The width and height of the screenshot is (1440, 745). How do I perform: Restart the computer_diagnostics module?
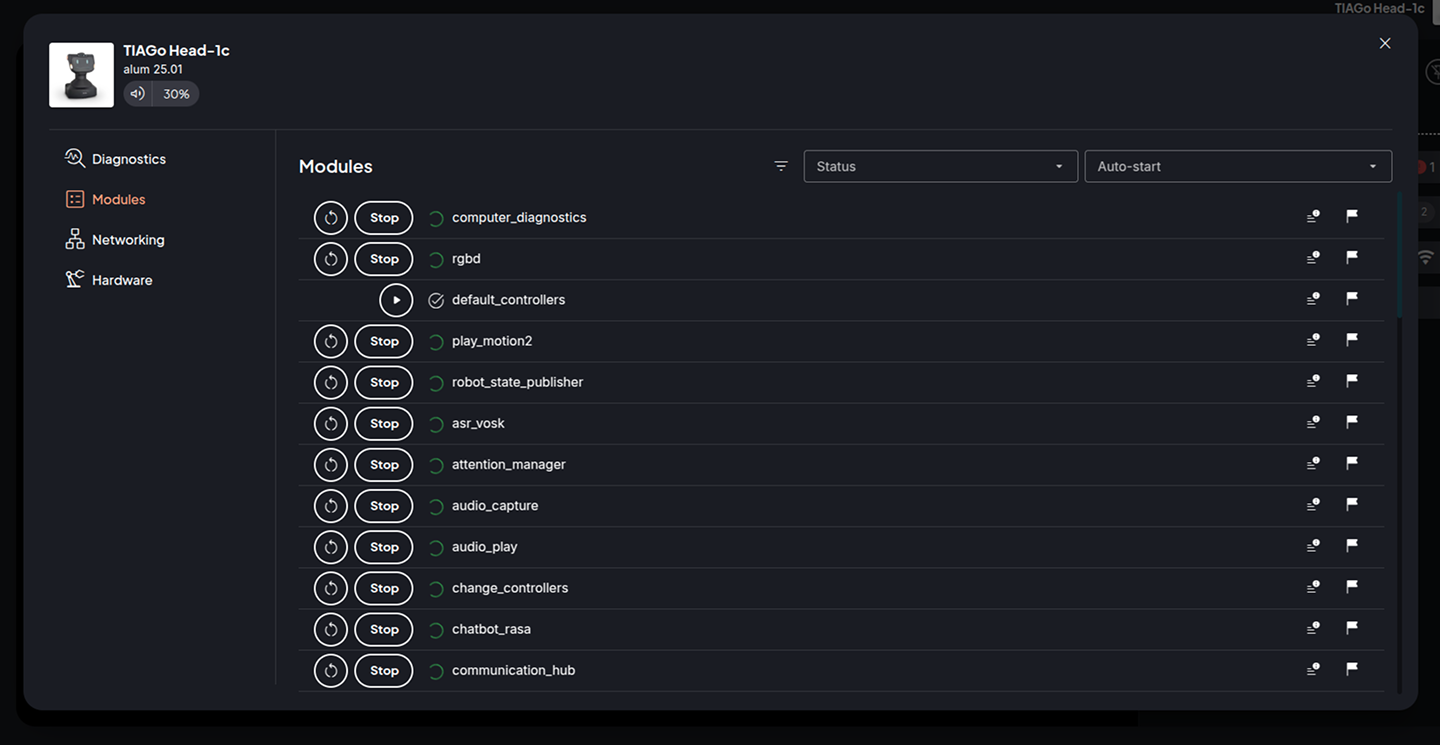(x=331, y=218)
